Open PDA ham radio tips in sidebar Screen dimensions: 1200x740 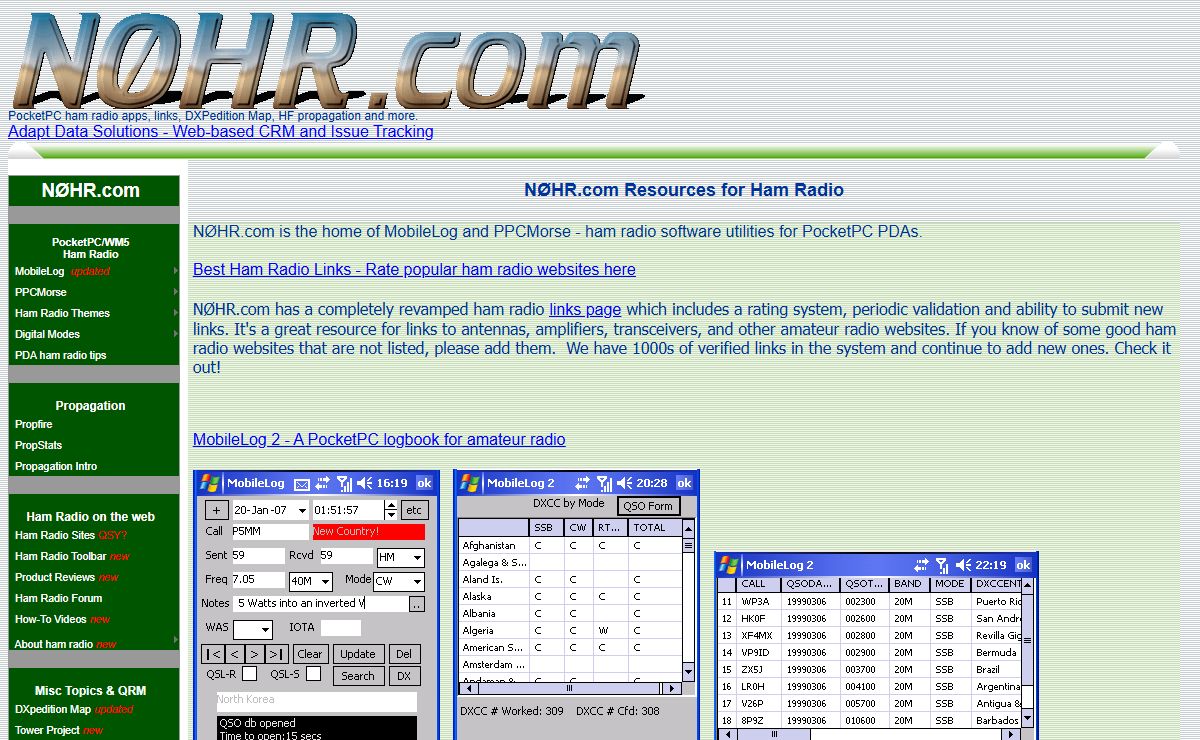pyautogui.click(x=60, y=355)
